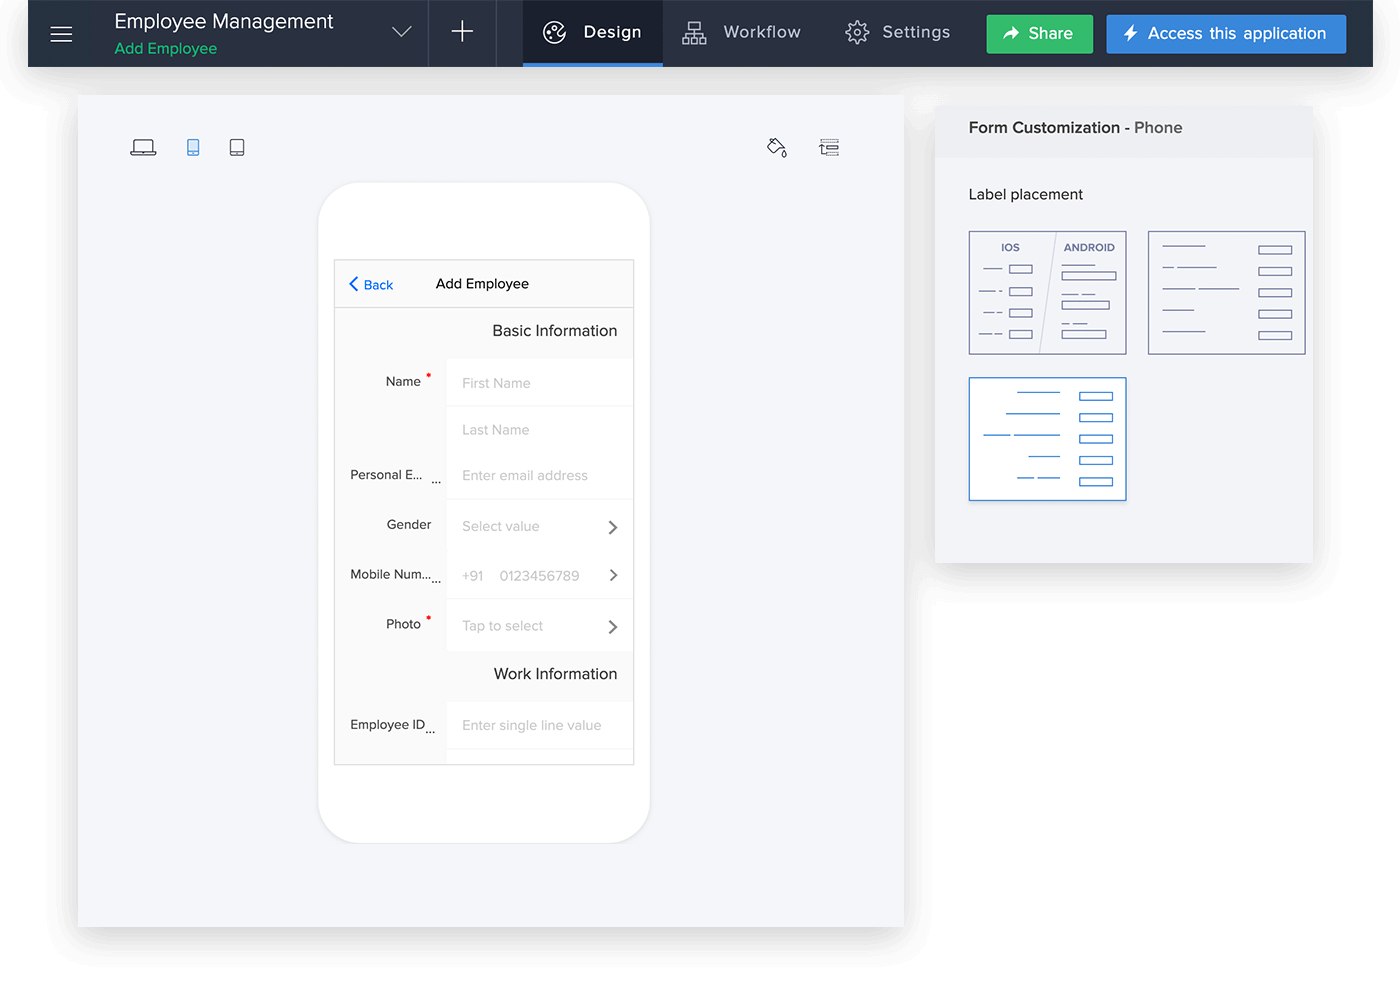Open the hamburger menu
This screenshot has width=1400, height=1000.
[x=61, y=34]
